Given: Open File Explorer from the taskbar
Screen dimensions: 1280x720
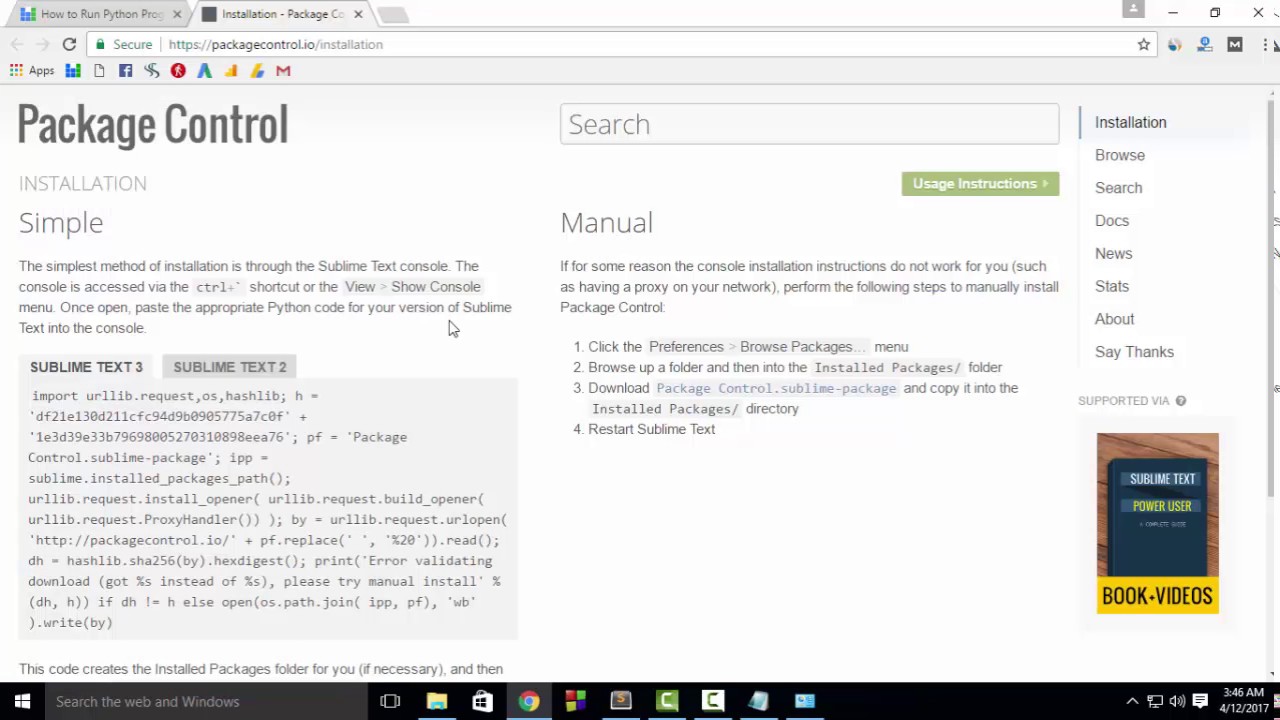Looking at the screenshot, I should (x=436, y=701).
